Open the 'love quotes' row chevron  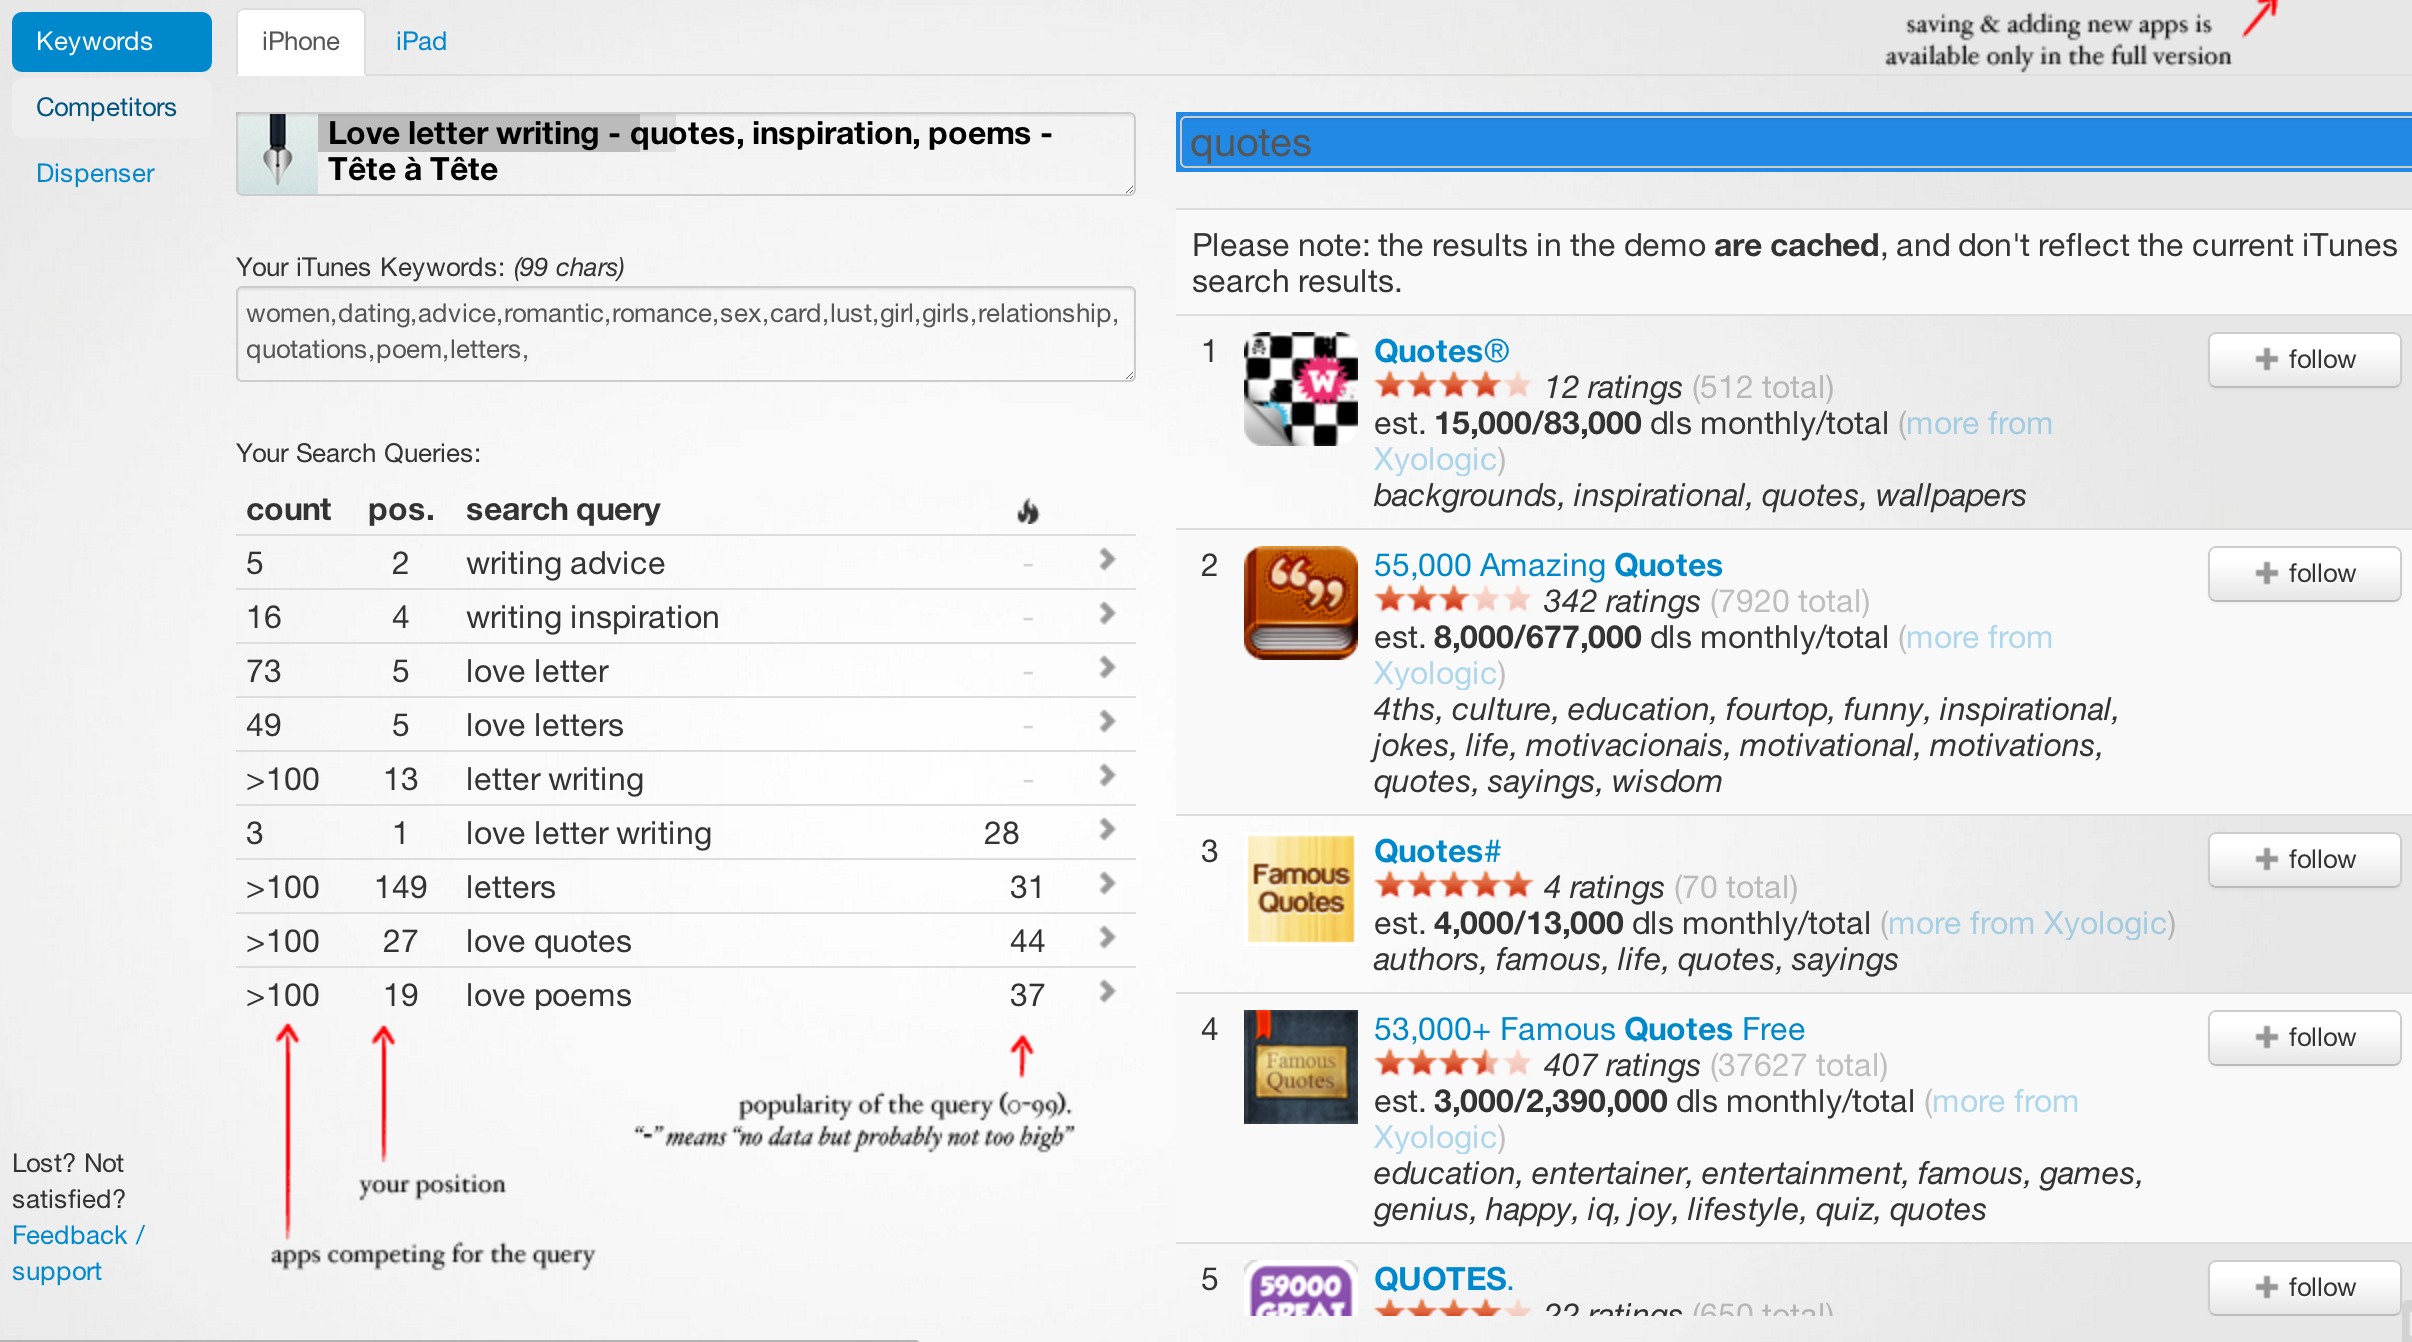tap(1106, 938)
